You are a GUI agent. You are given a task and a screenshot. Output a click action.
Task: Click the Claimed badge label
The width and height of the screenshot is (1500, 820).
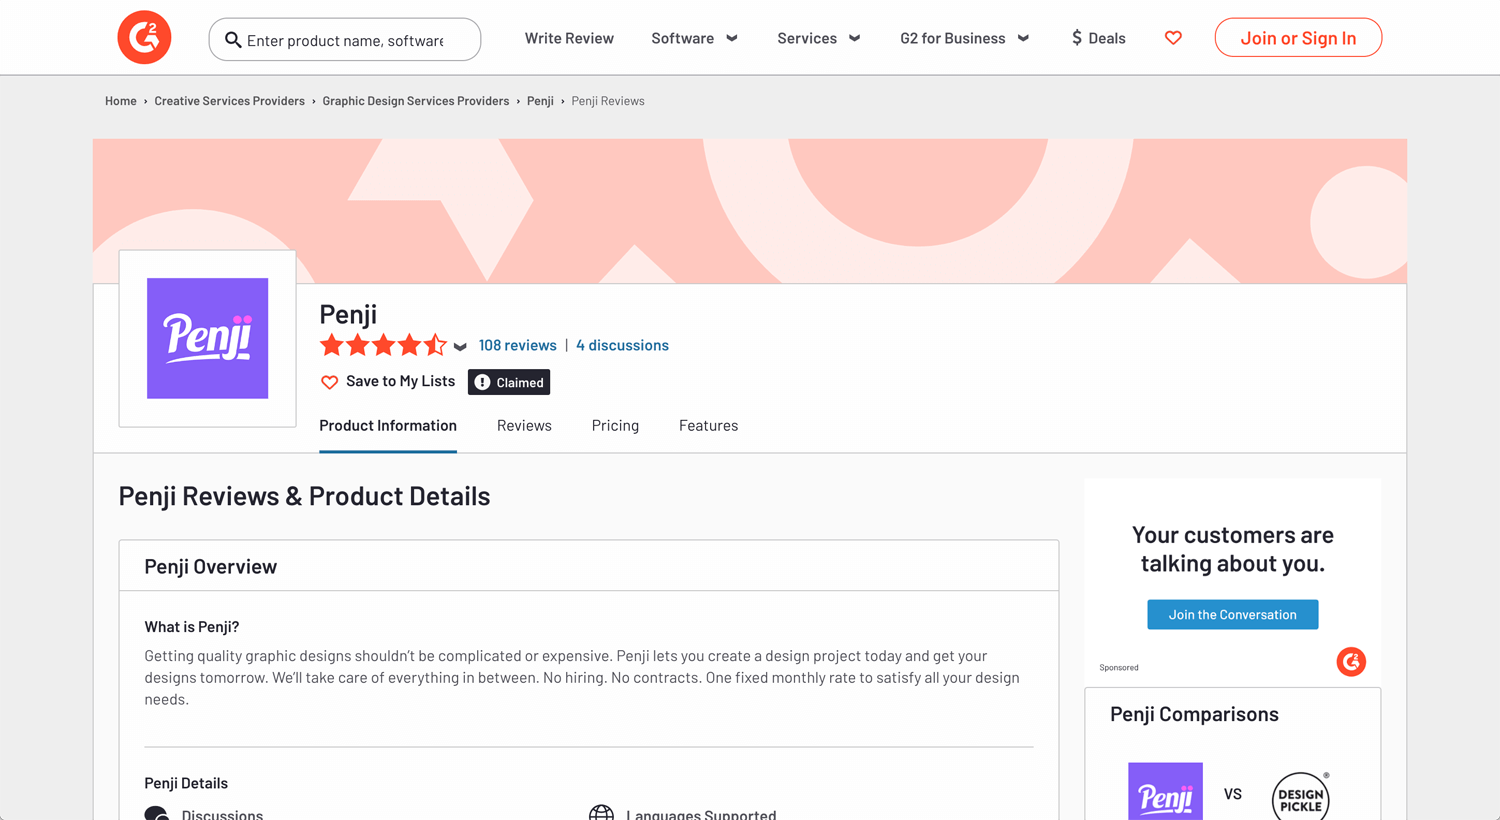tap(520, 383)
